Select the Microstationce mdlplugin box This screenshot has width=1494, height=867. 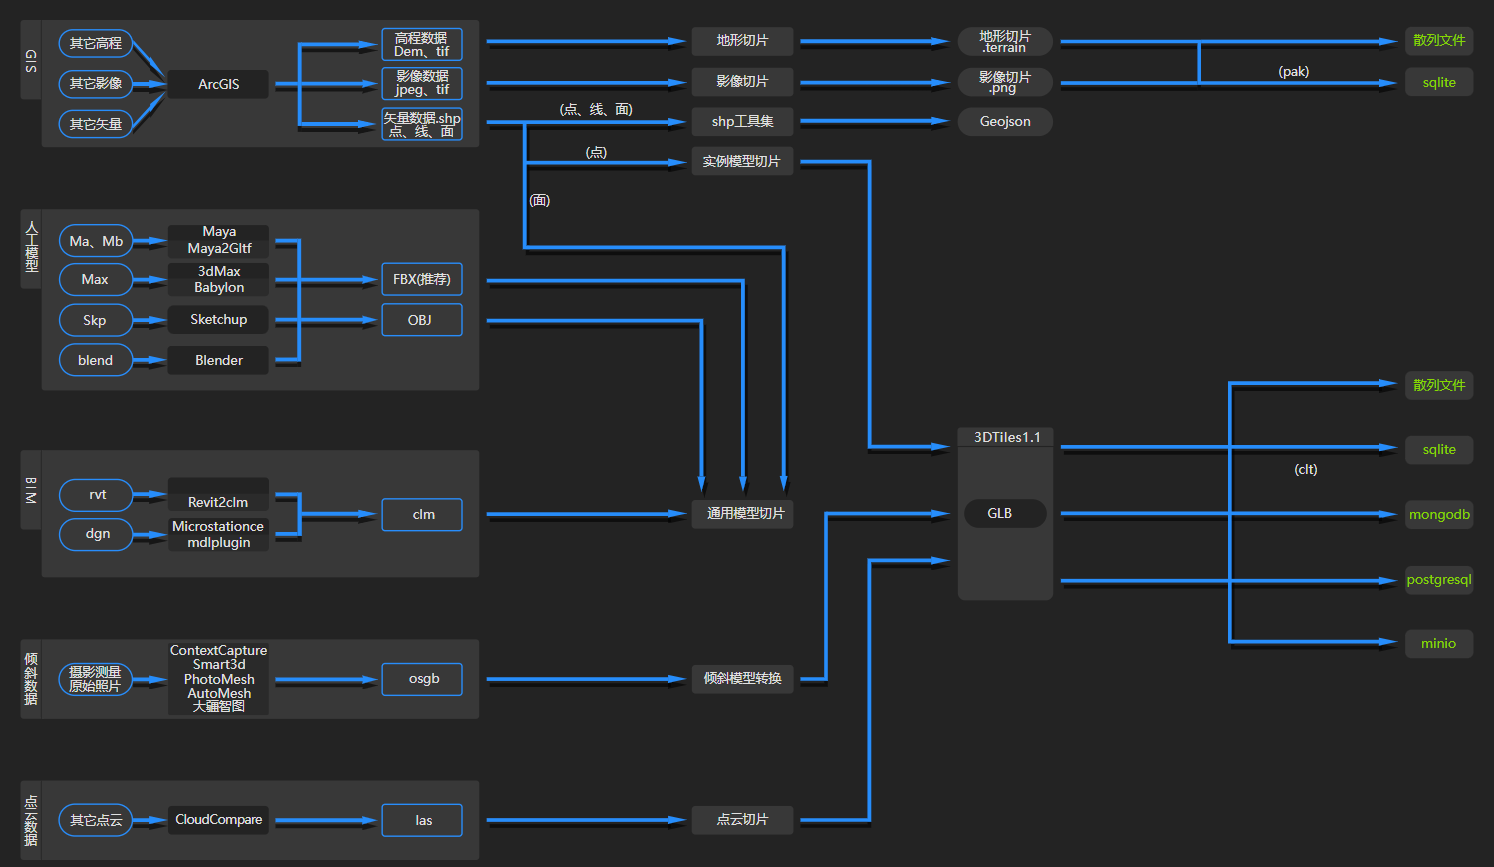click(218, 534)
